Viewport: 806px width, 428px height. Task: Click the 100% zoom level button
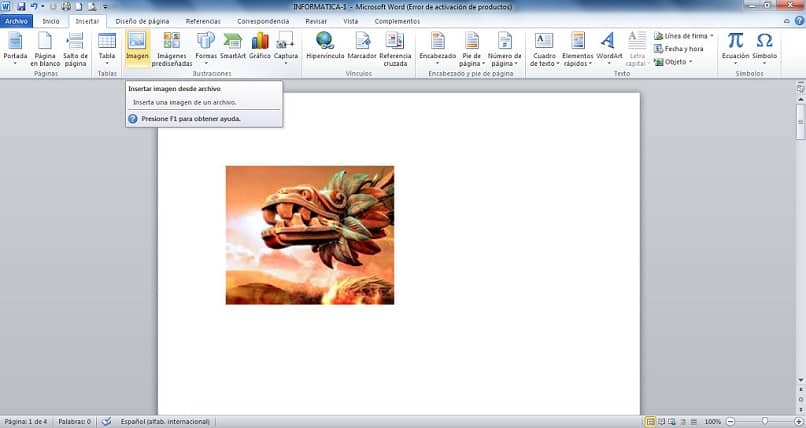click(712, 421)
